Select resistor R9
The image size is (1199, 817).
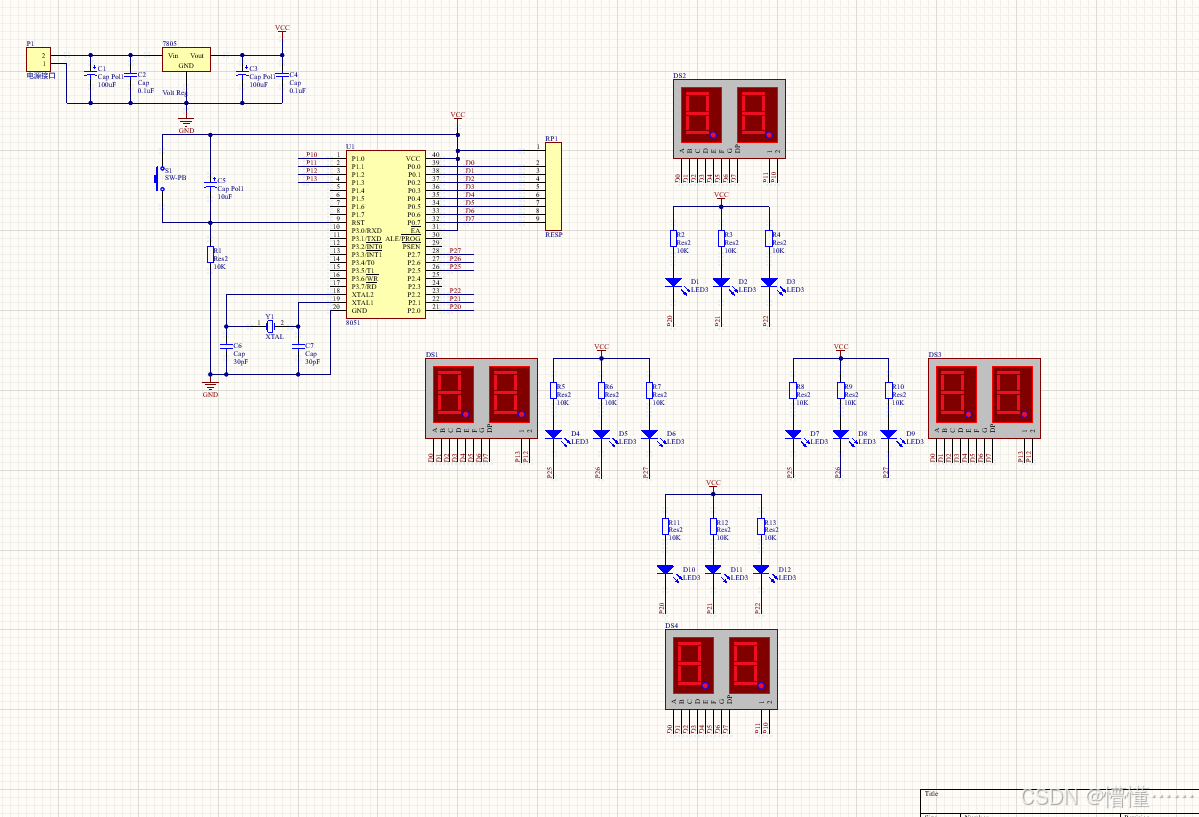[841, 391]
